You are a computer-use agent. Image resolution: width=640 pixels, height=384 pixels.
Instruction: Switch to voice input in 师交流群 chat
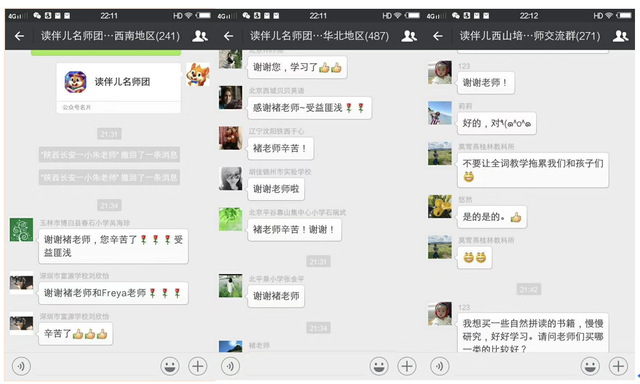click(440, 366)
